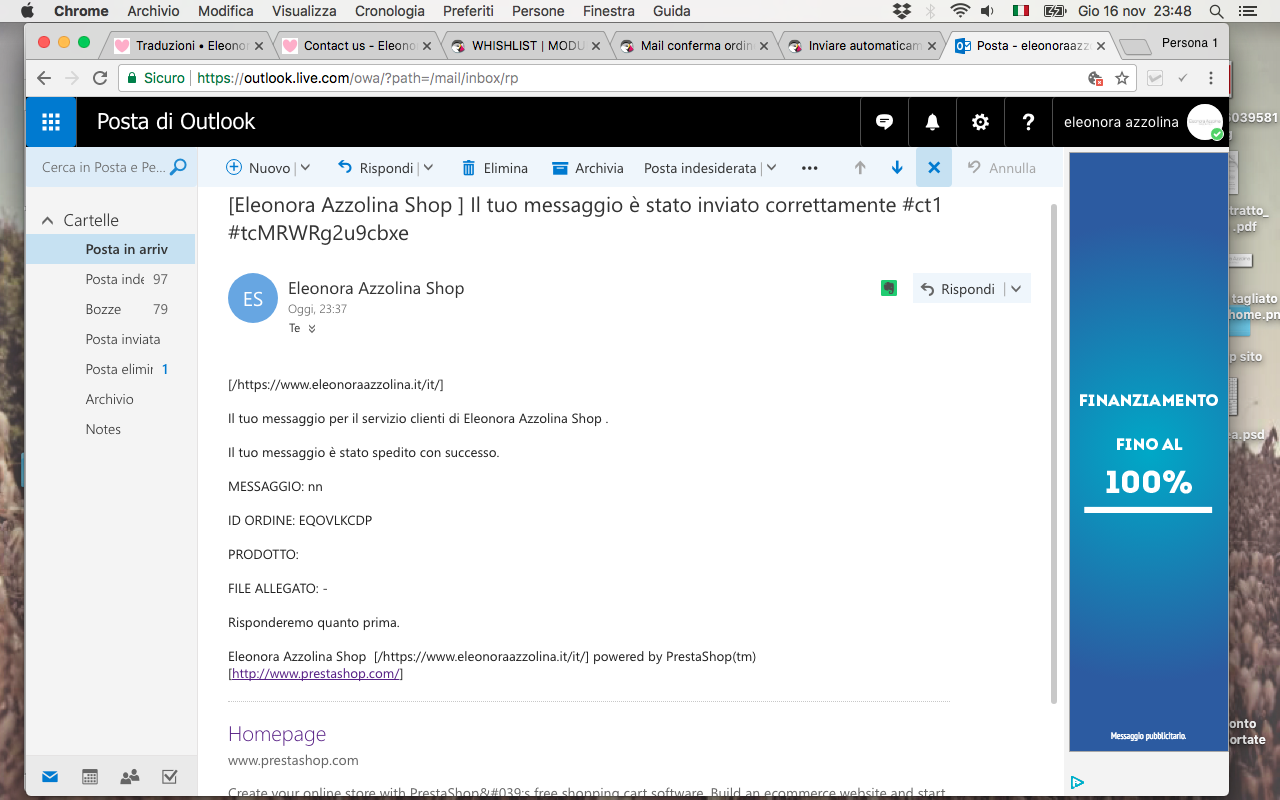Open the Wi-Fi status menu
The width and height of the screenshot is (1280, 800).
point(960,11)
